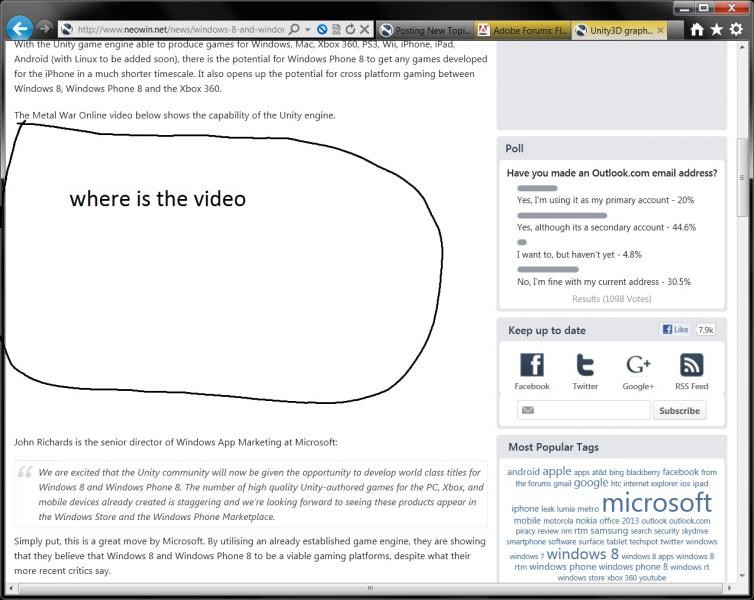Image resolution: width=754 pixels, height=600 pixels.
Task: Click the Google+ icon
Action: [x=638, y=364]
